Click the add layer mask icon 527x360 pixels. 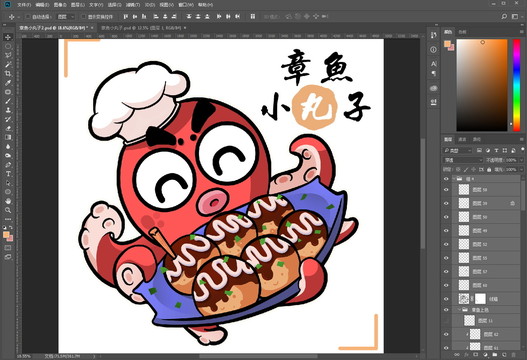click(476, 355)
